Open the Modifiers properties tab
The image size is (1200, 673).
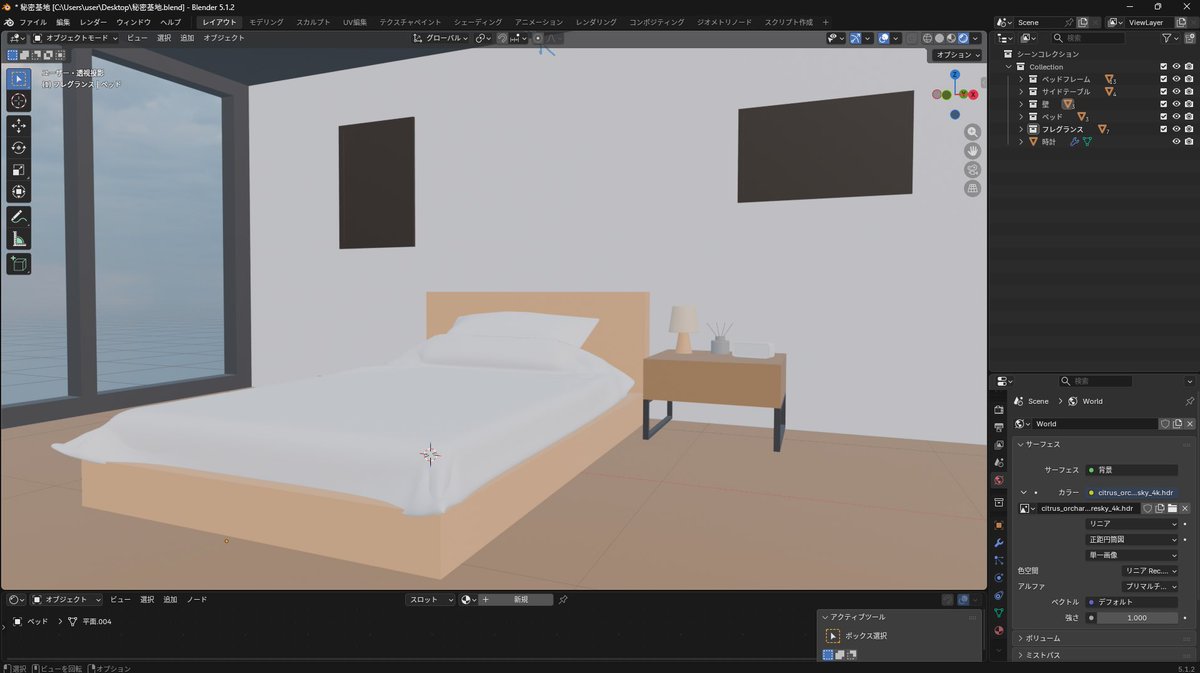tap(998, 543)
